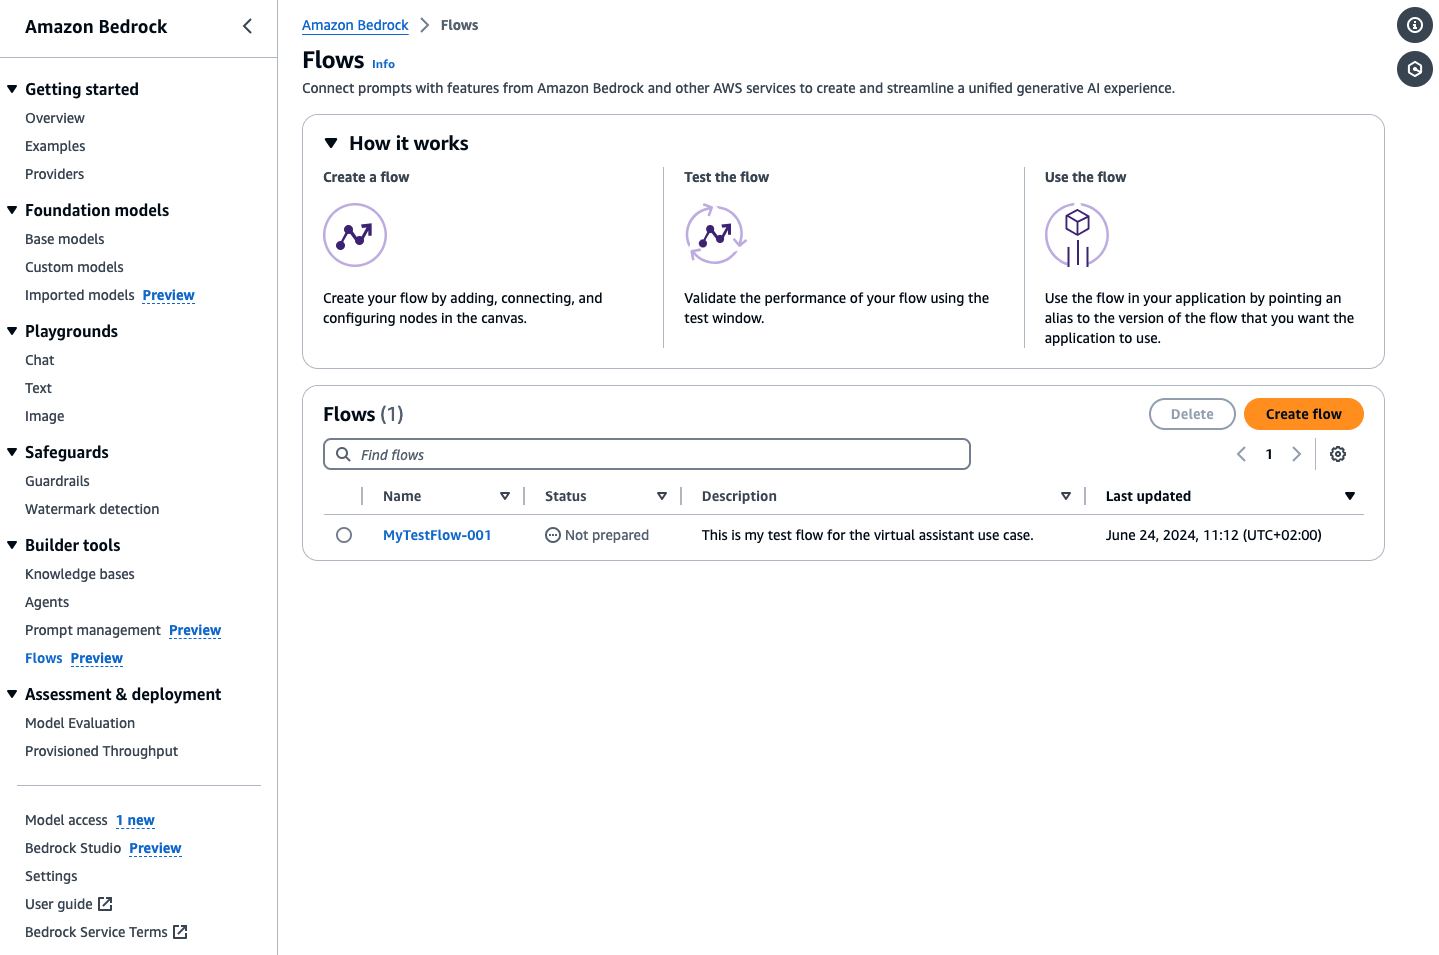Open Imported models in sidebar
This screenshot has height=955, width=1439.
coord(80,295)
